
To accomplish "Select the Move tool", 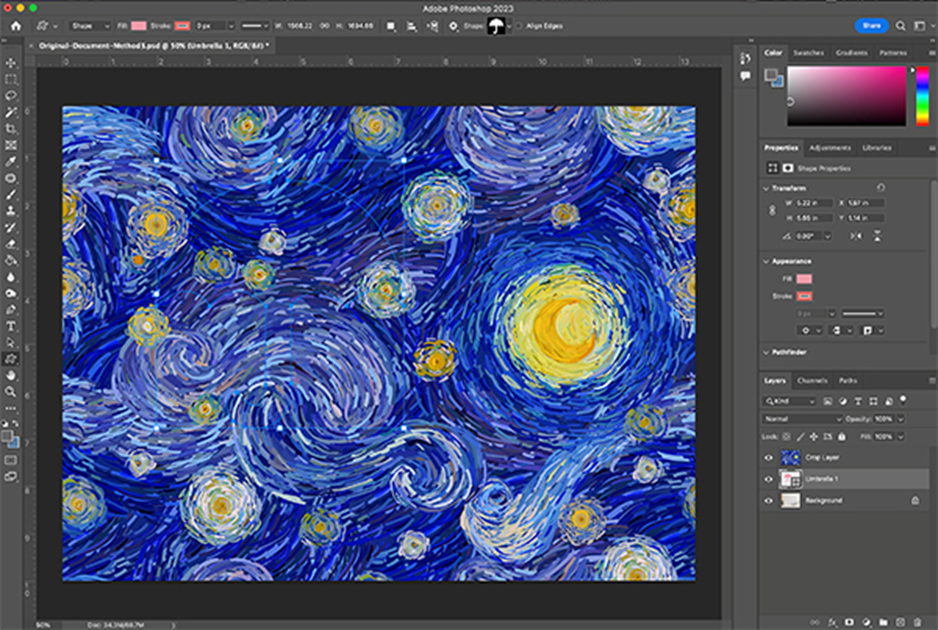I will coord(11,63).
